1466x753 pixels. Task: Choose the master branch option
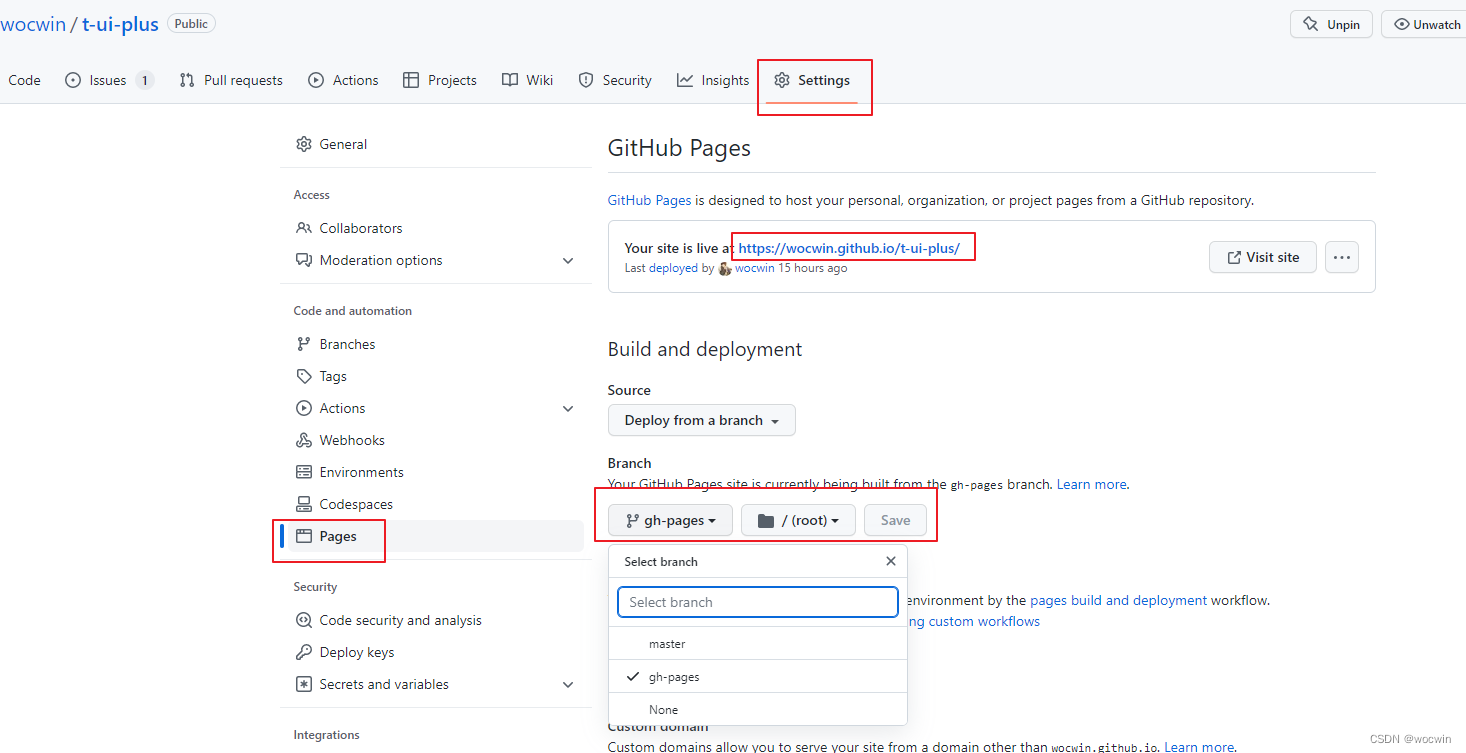point(758,644)
